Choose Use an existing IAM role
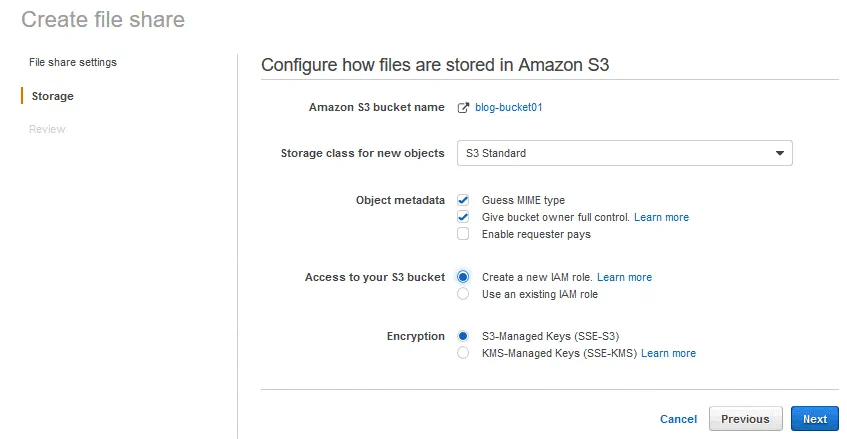Screen dimensions: 847x439 [x=463, y=294]
